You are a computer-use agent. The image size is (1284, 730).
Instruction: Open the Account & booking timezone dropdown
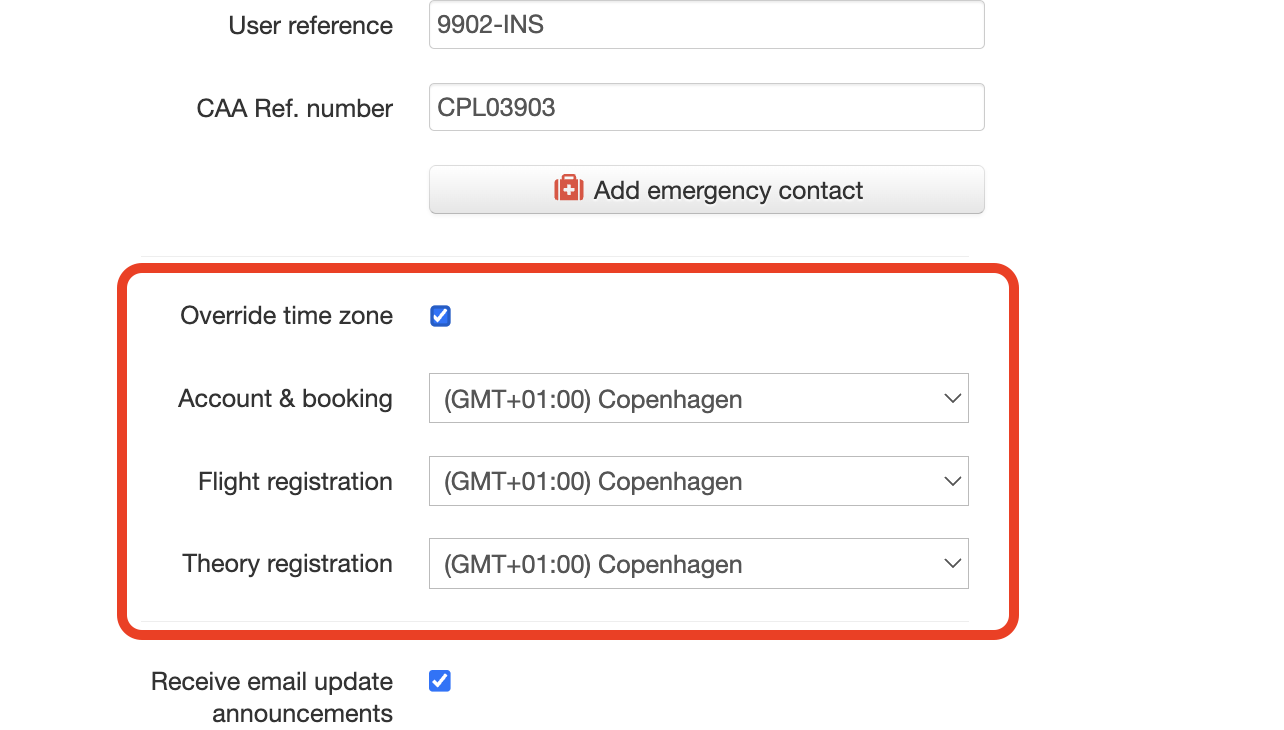pos(698,398)
